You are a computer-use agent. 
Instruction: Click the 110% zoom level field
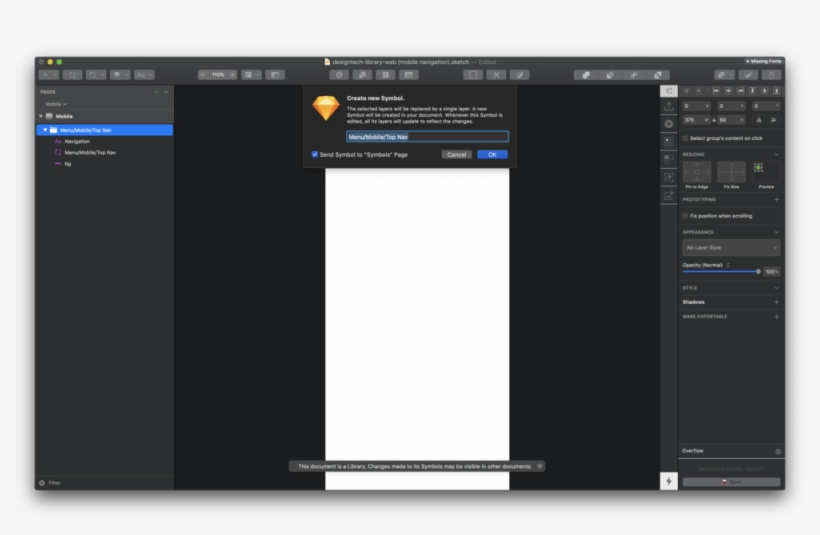[x=218, y=75]
